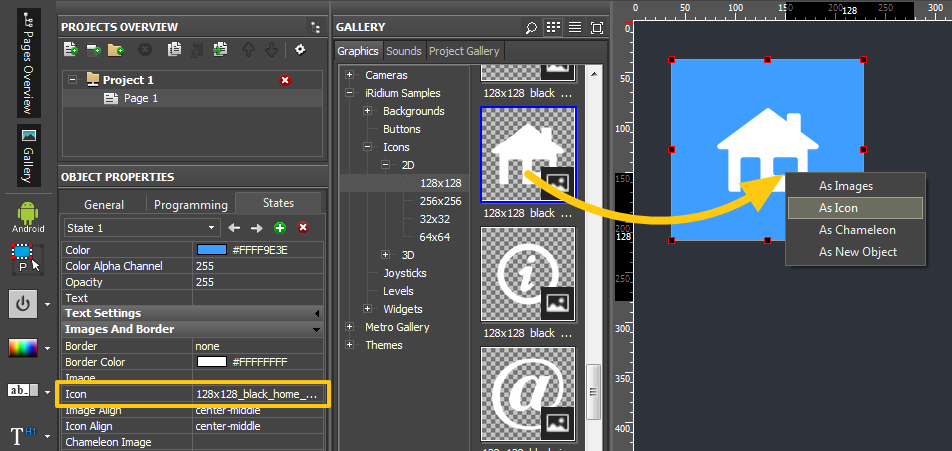
Task: Move item down in Projects Overview
Action: coord(271,49)
